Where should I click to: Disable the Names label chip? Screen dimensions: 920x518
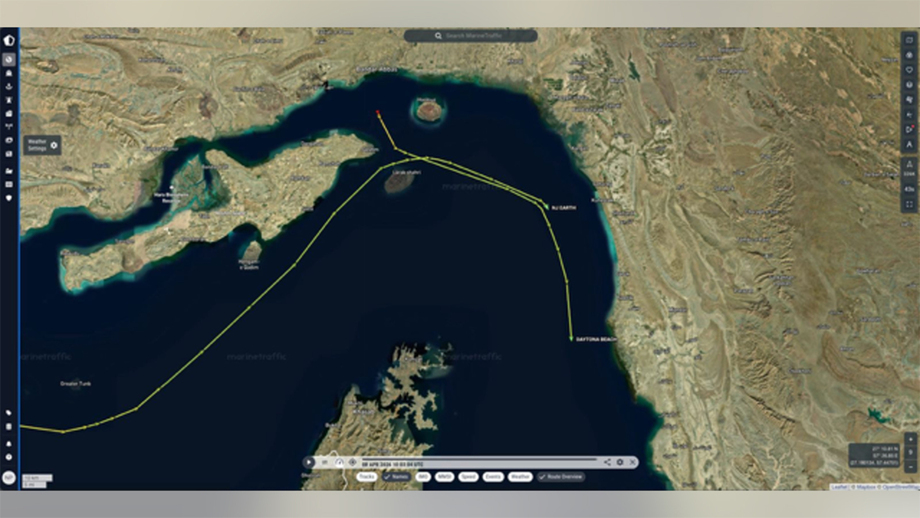[x=396, y=477]
